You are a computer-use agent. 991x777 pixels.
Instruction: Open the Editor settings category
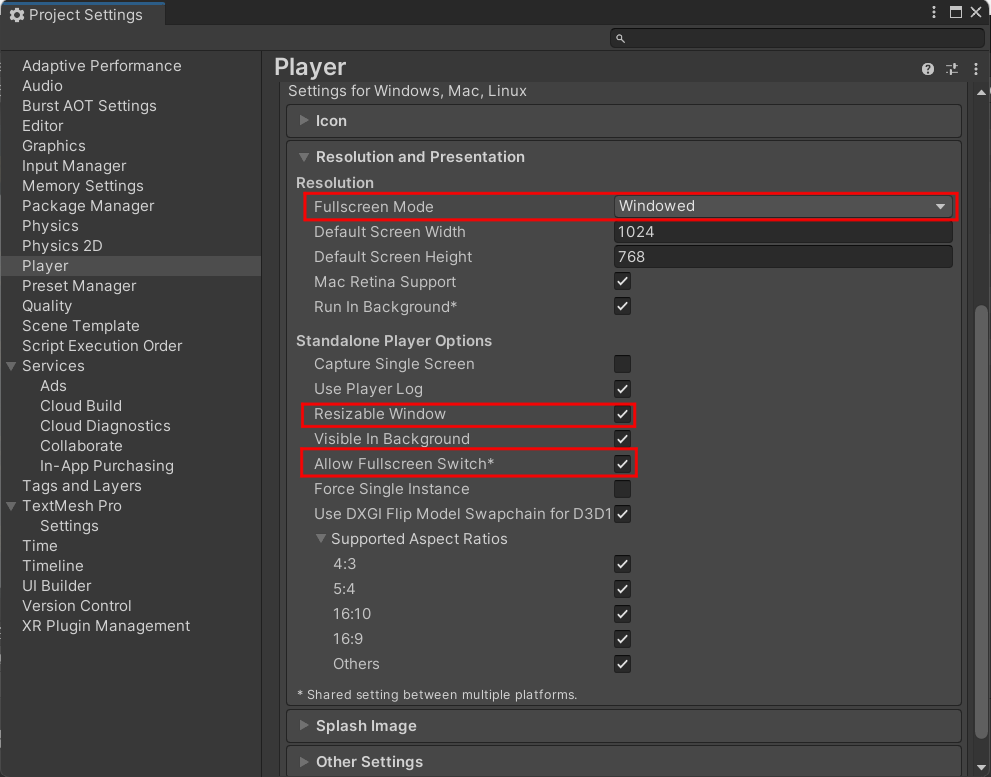pyautogui.click(x=42, y=126)
